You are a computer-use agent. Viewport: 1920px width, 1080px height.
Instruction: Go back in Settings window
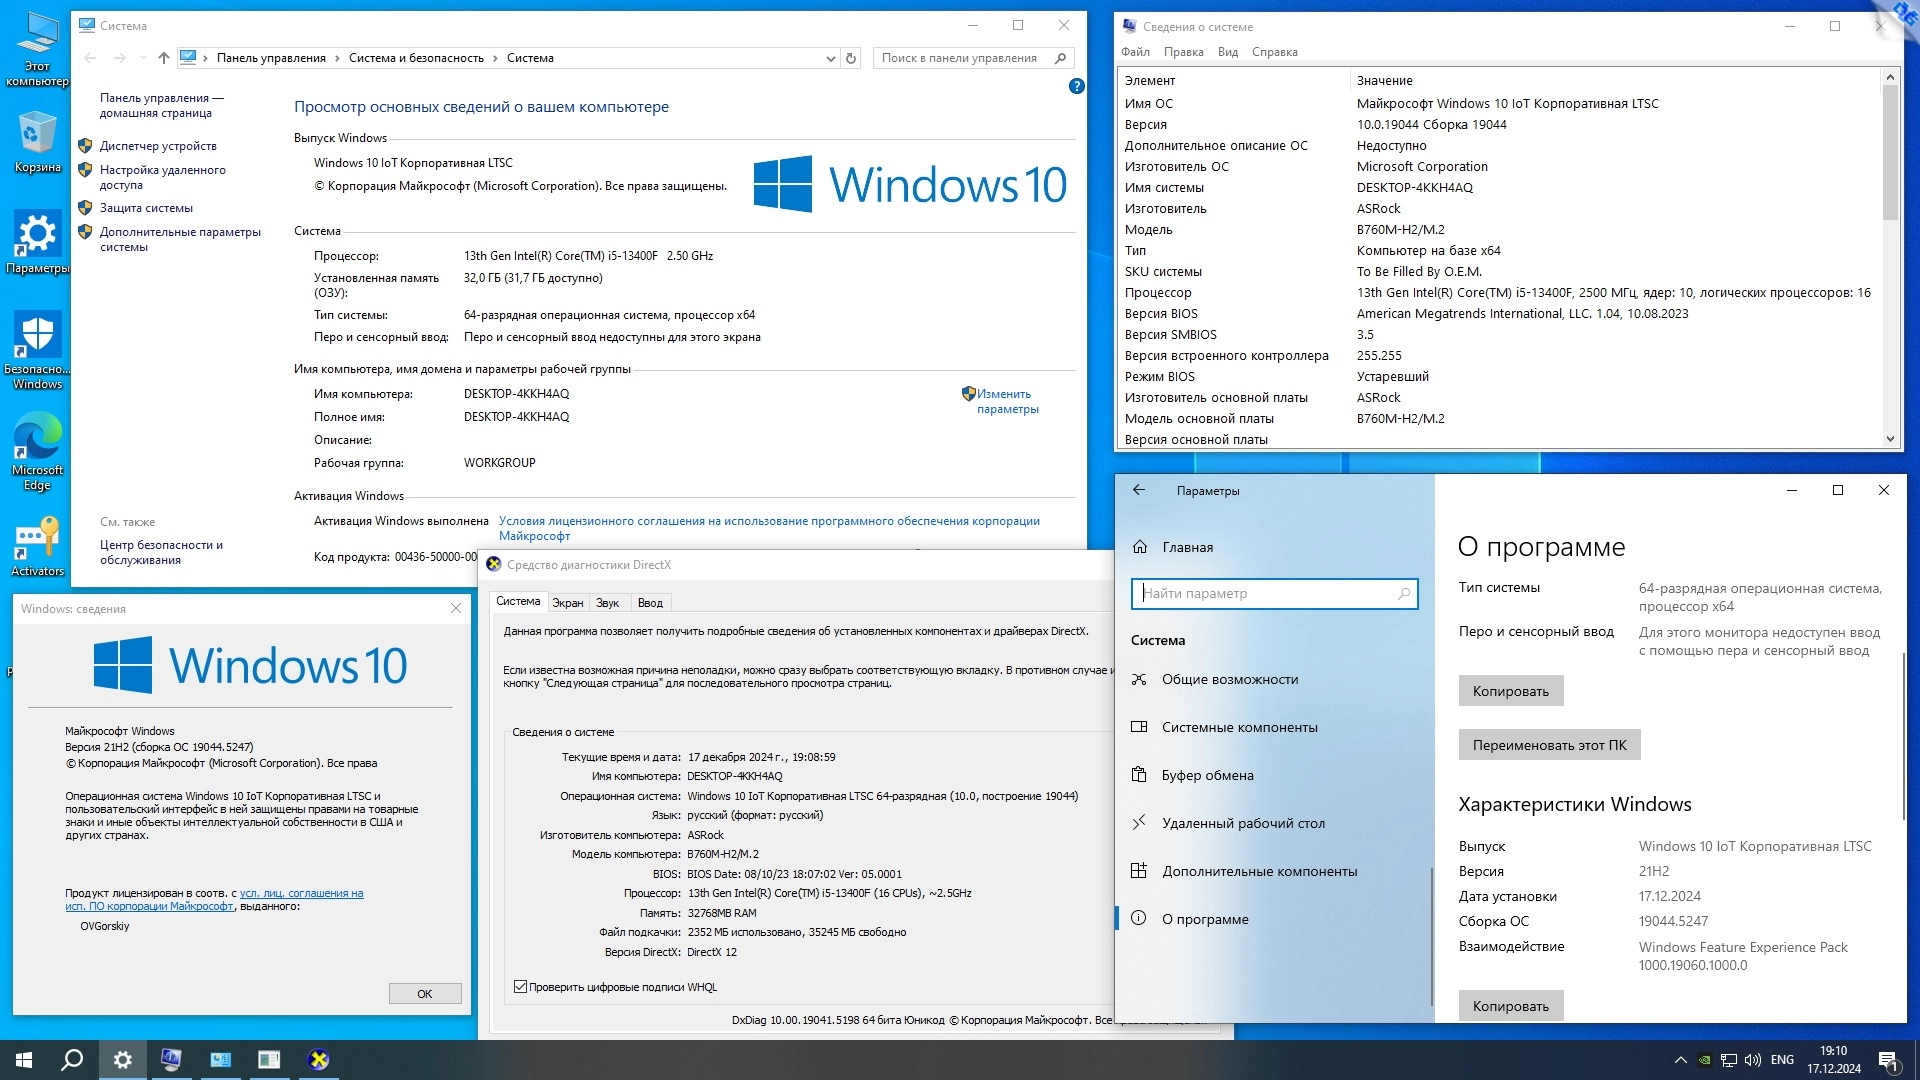click(x=1139, y=490)
